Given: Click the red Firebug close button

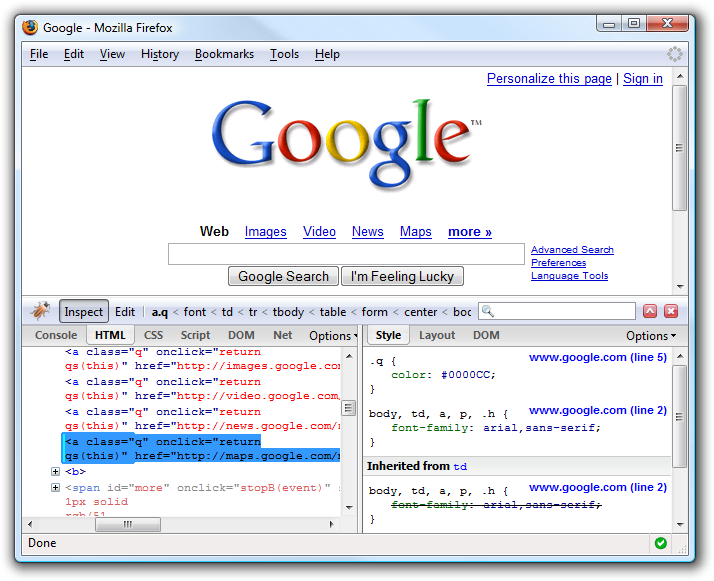Looking at the screenshot, I should click(671, 311).
